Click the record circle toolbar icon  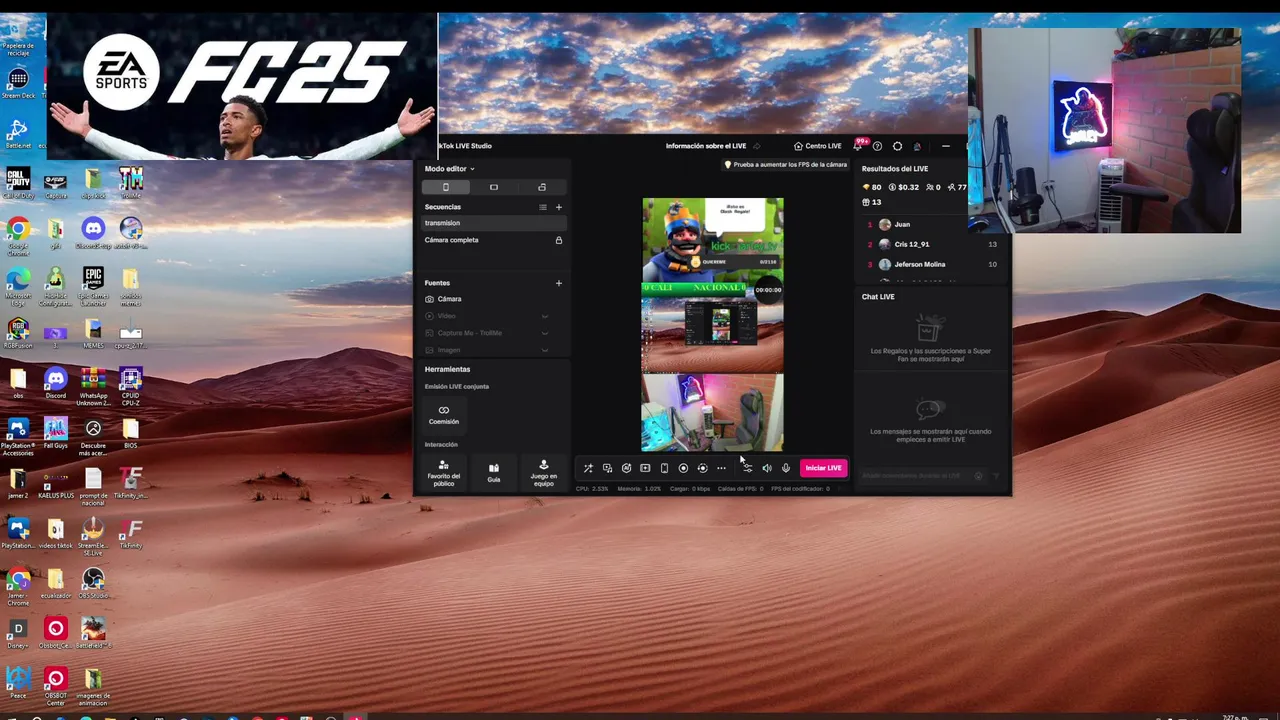coord(683,468)
